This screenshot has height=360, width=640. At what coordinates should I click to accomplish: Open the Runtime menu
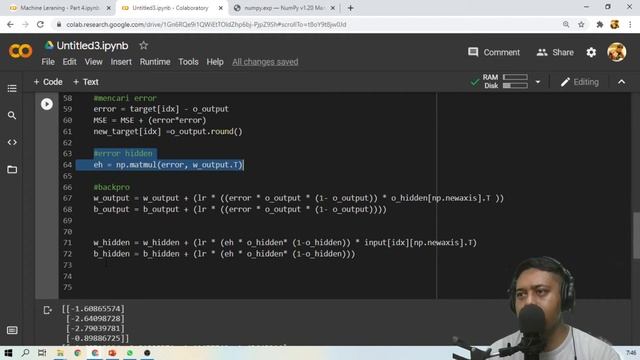tap(155, 62)
